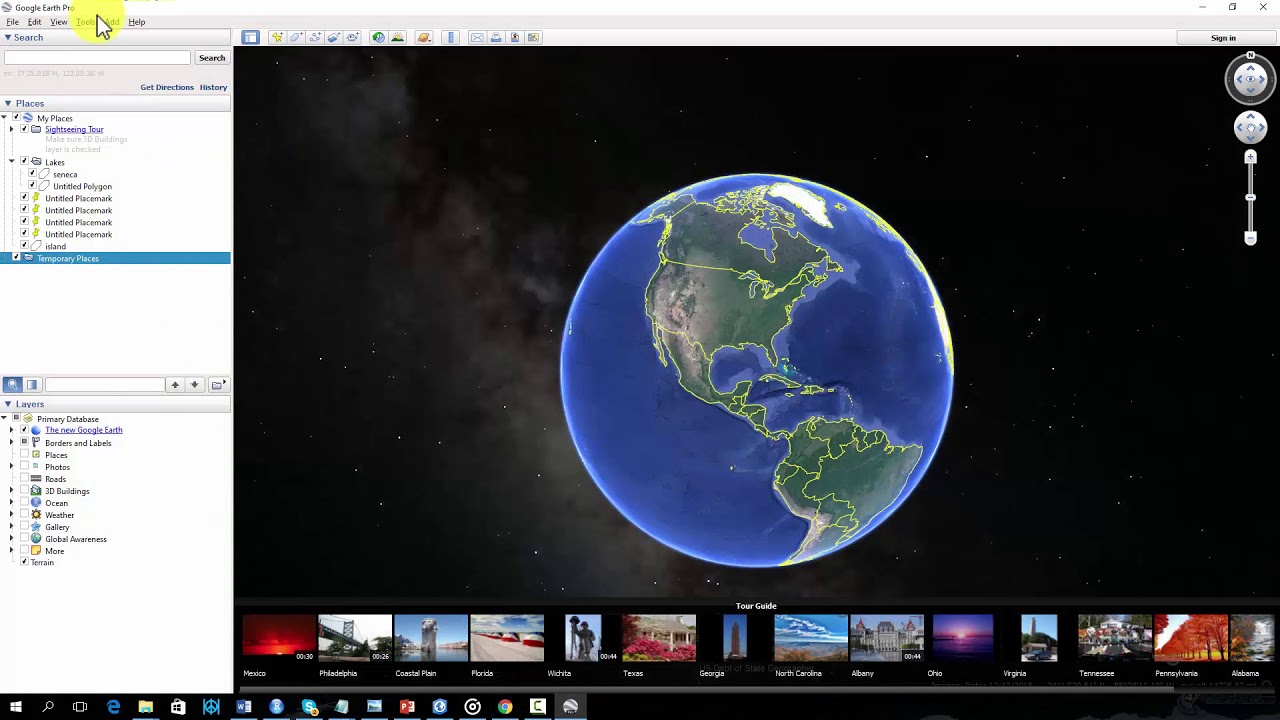
Task: Expand the More layer arrow
Action: pyautogui.click(x=11, y=551)
